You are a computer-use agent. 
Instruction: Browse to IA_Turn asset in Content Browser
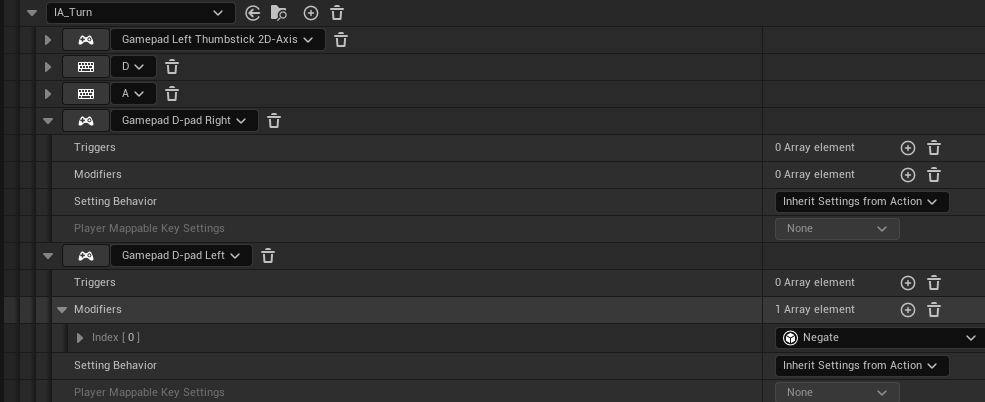coord(279,13)
